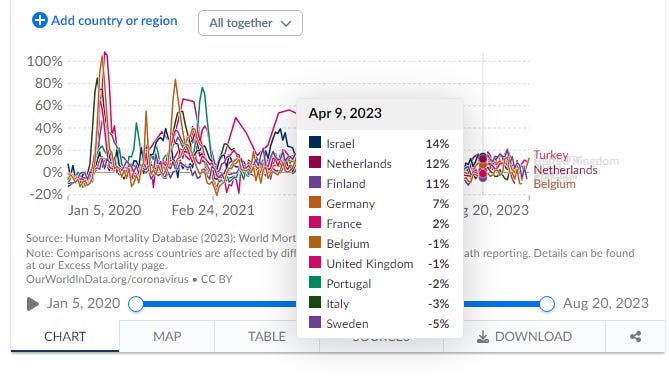Click the Netherlands line label on chart
Image resolution: width=669 pixels, height=379 pixels.
pyautogui.click(x=565, y=170)
